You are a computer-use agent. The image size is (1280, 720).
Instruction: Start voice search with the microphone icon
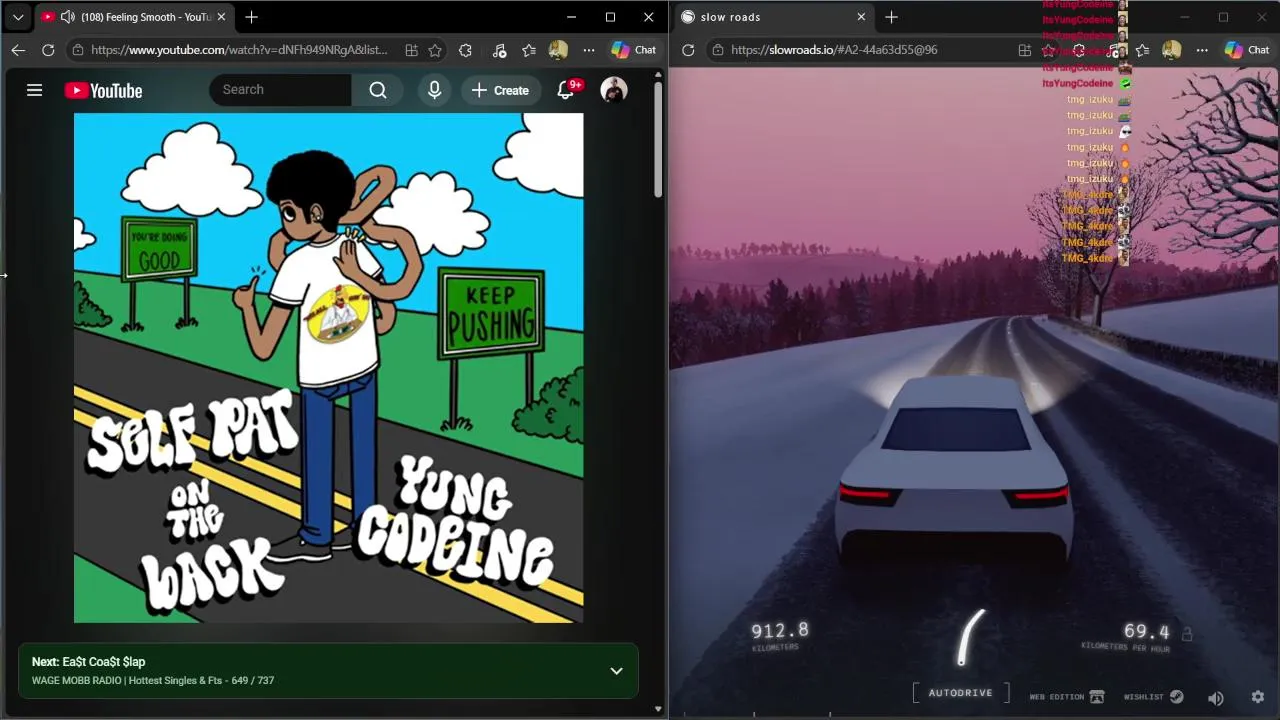(x=434, y=90)
